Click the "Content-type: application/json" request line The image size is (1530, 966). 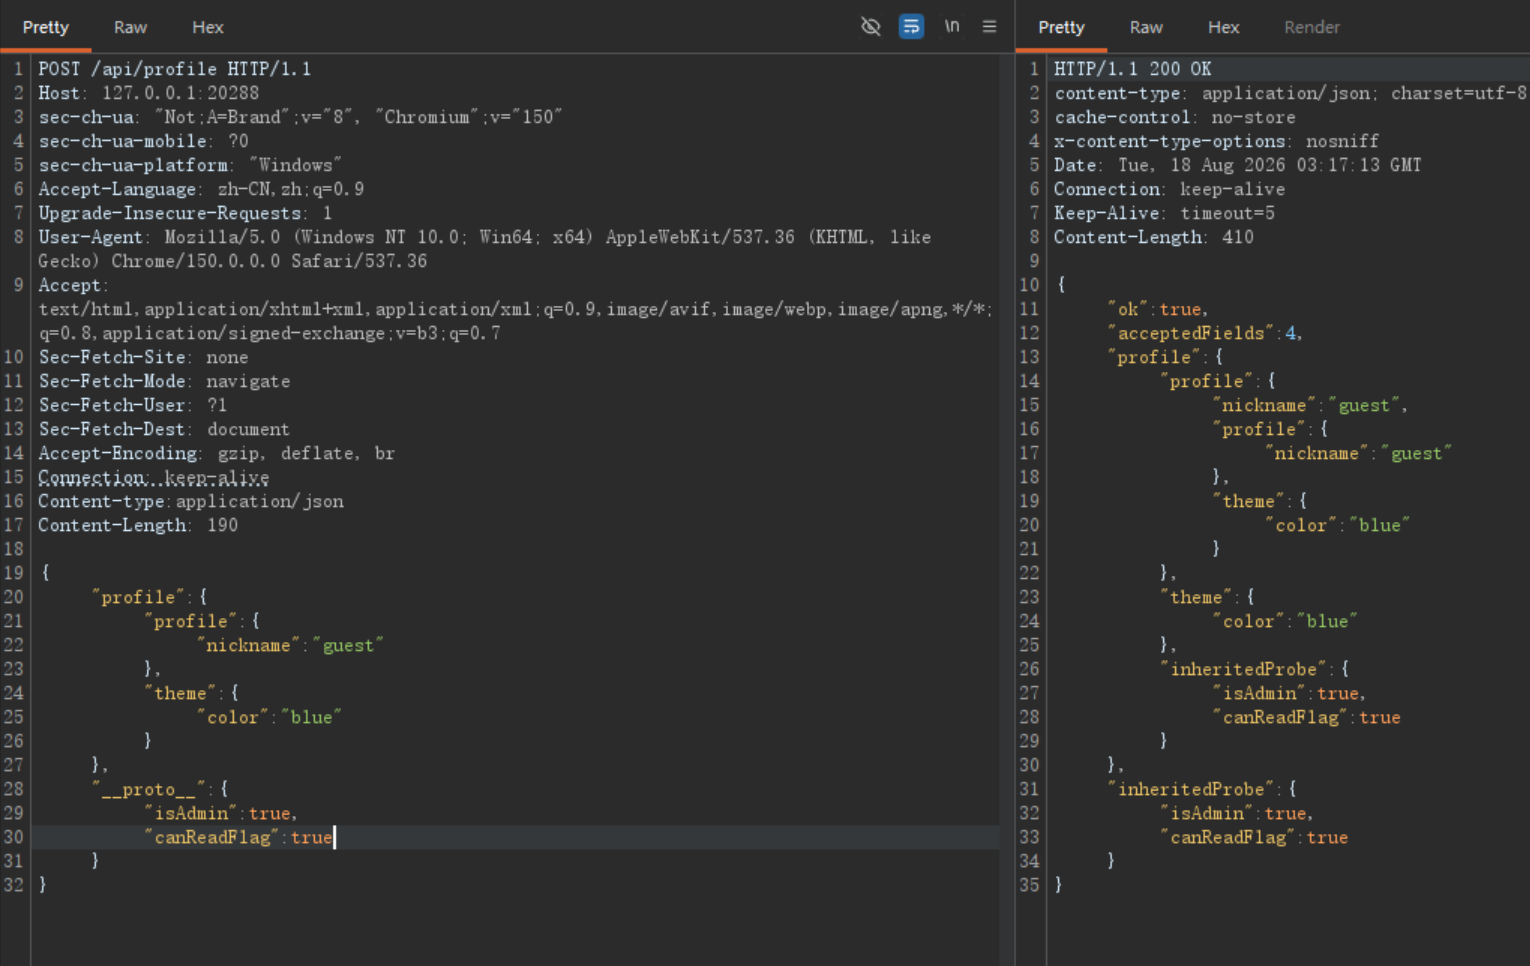(191, 501)
